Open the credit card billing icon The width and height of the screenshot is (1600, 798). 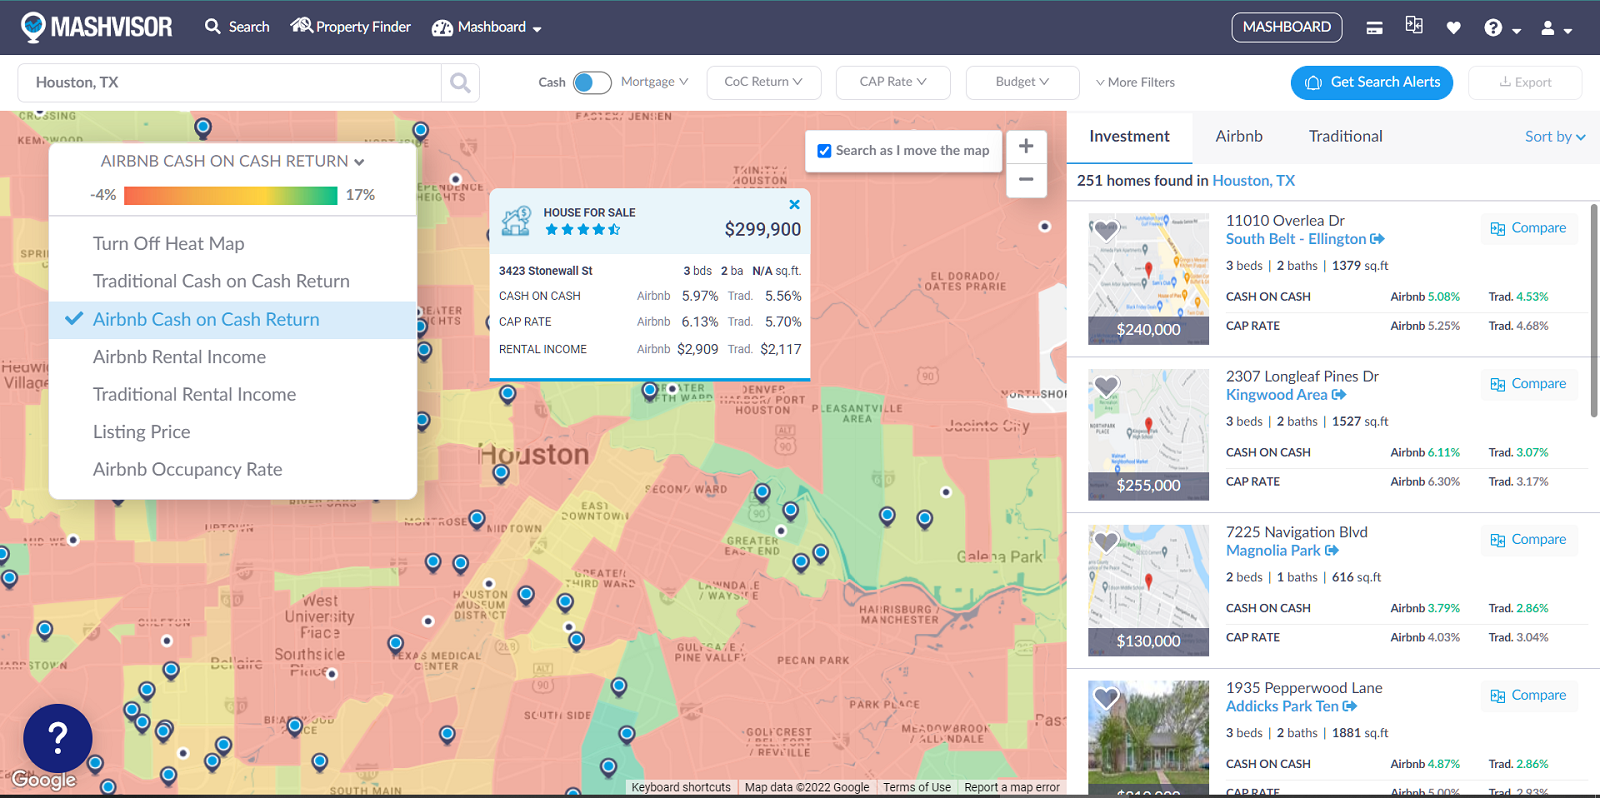click(1375, 28)
